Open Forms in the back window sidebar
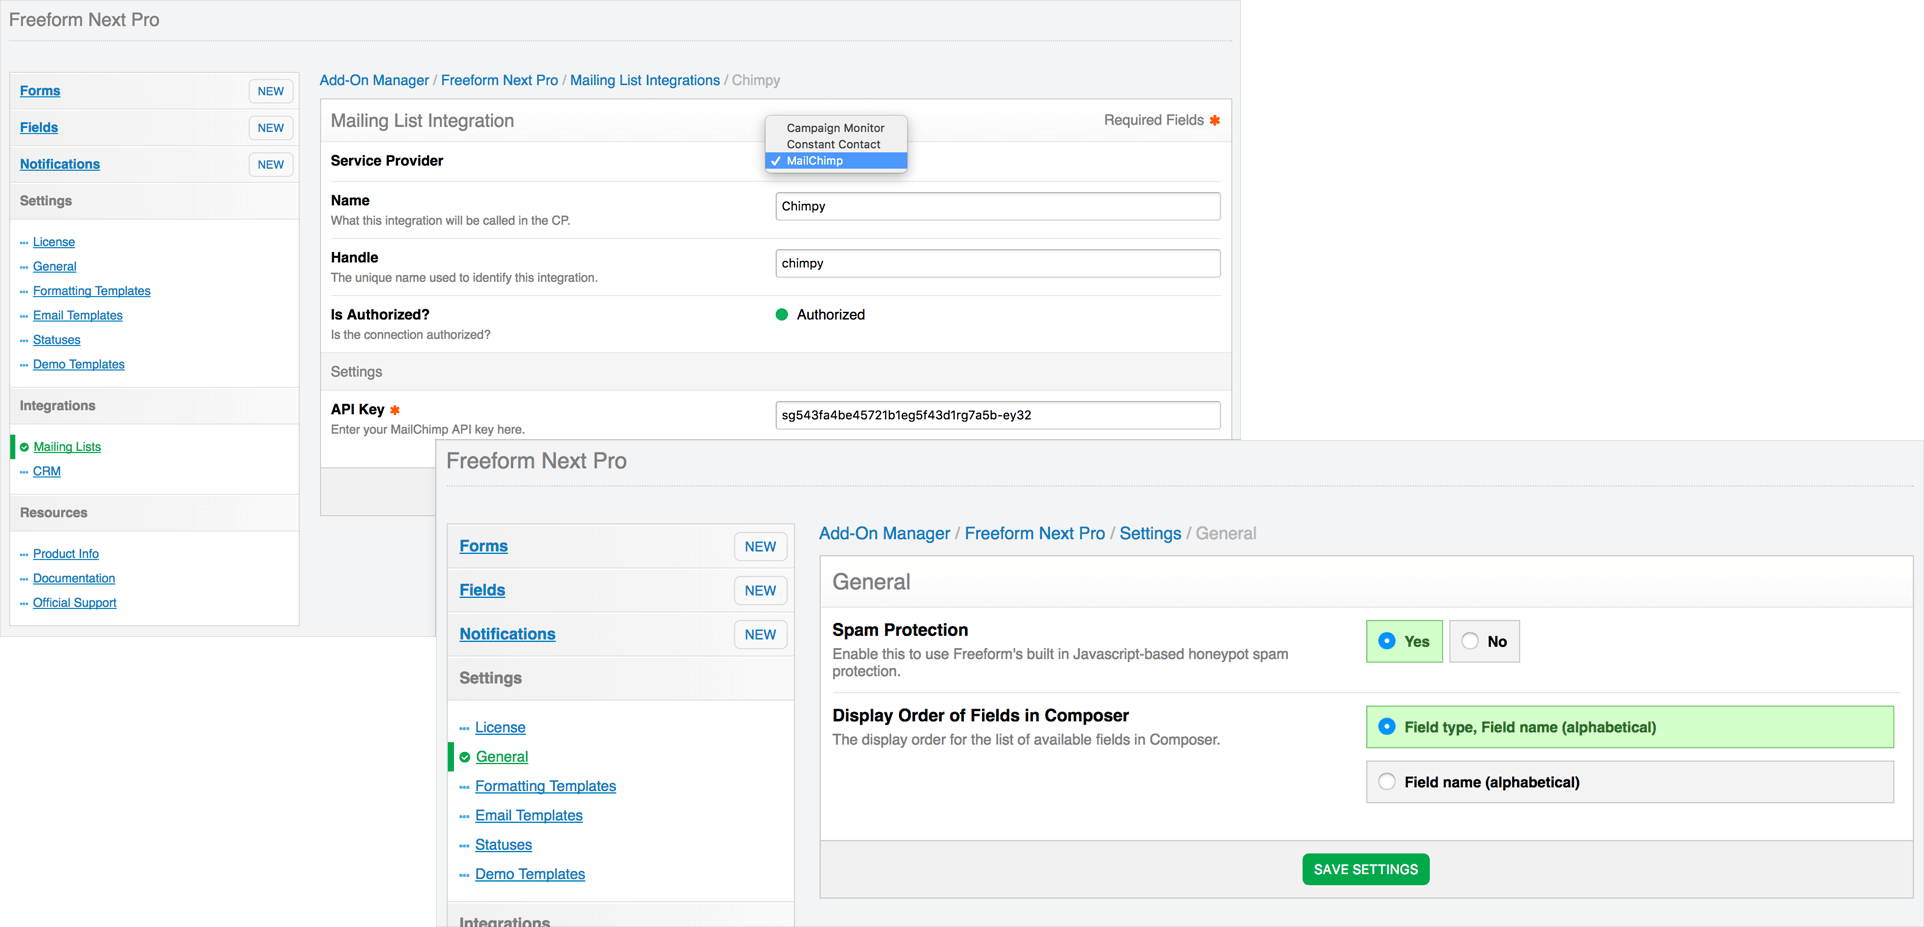 click(40, 91)
